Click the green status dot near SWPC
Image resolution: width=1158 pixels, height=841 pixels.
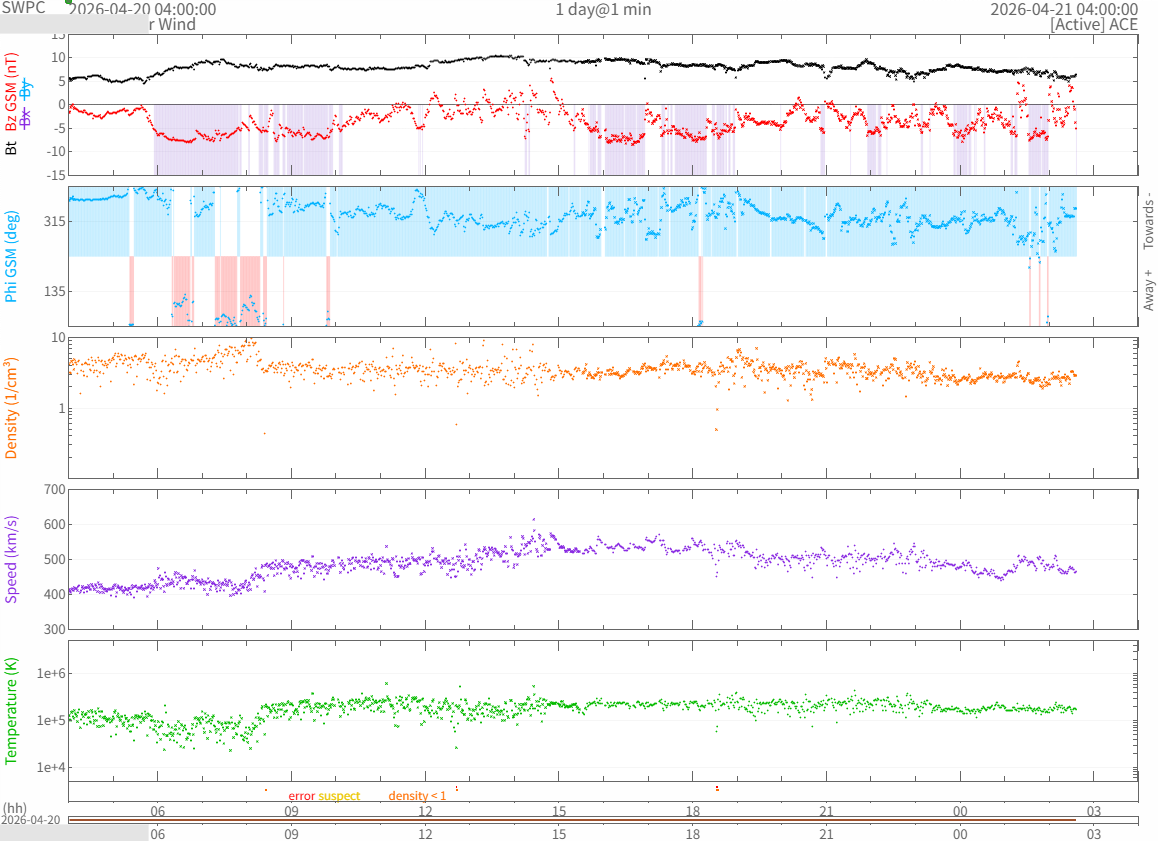69,2
